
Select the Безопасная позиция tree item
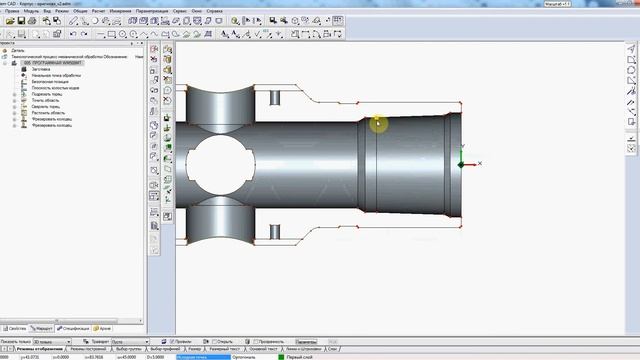point(50,82)
